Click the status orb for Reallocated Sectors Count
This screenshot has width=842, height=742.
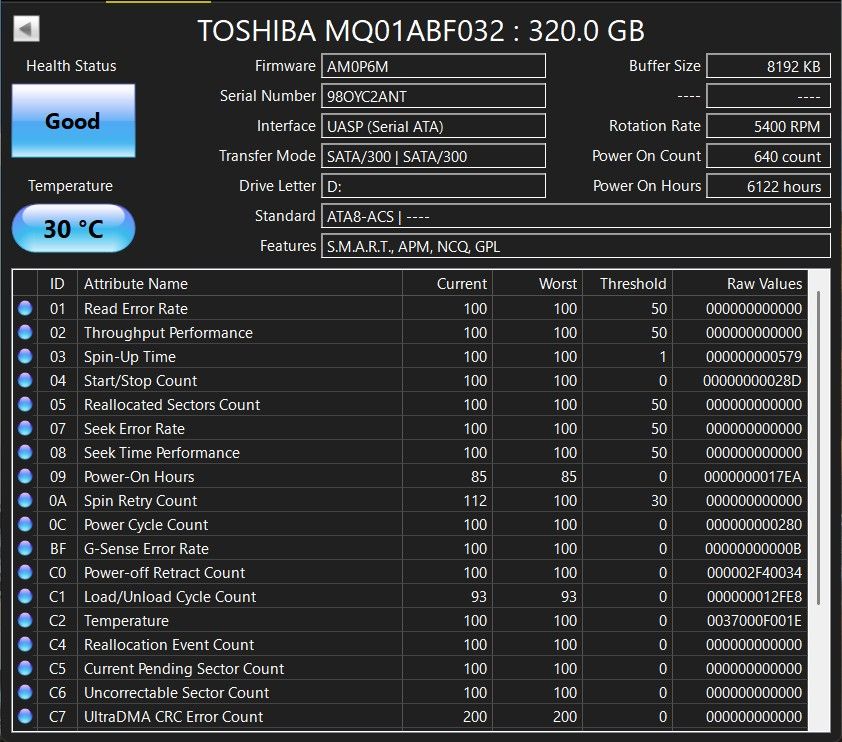[x=25, y=404]
